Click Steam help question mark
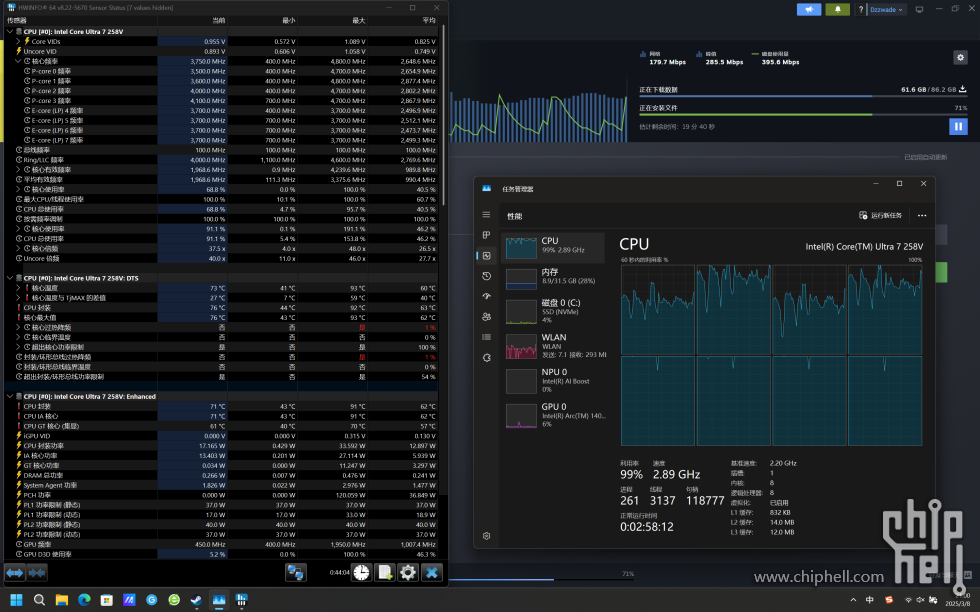The width and height of the screenshot is (980, 612). pos(861,9)
